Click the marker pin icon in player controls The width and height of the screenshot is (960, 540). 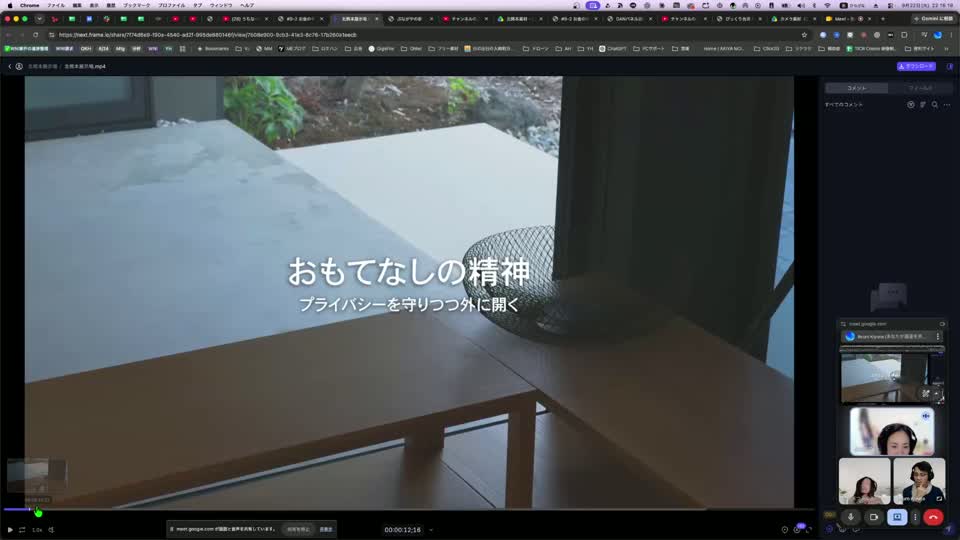[784, 530]
